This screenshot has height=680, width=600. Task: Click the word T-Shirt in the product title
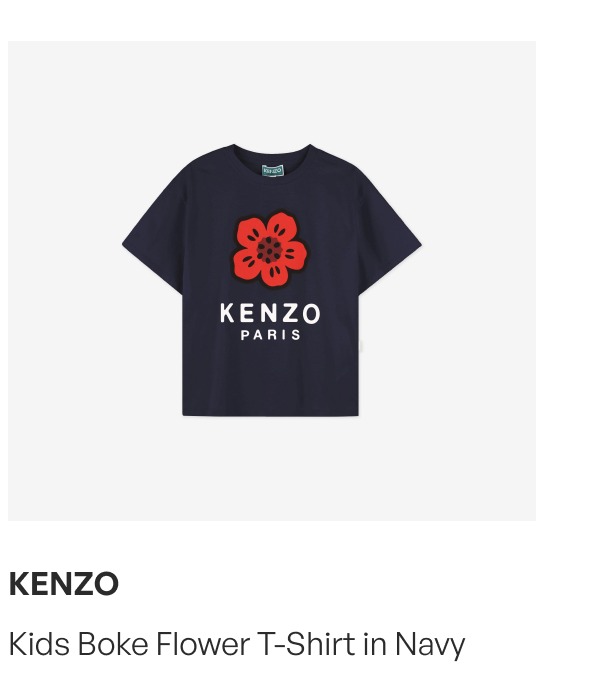(x=307, y=644)
